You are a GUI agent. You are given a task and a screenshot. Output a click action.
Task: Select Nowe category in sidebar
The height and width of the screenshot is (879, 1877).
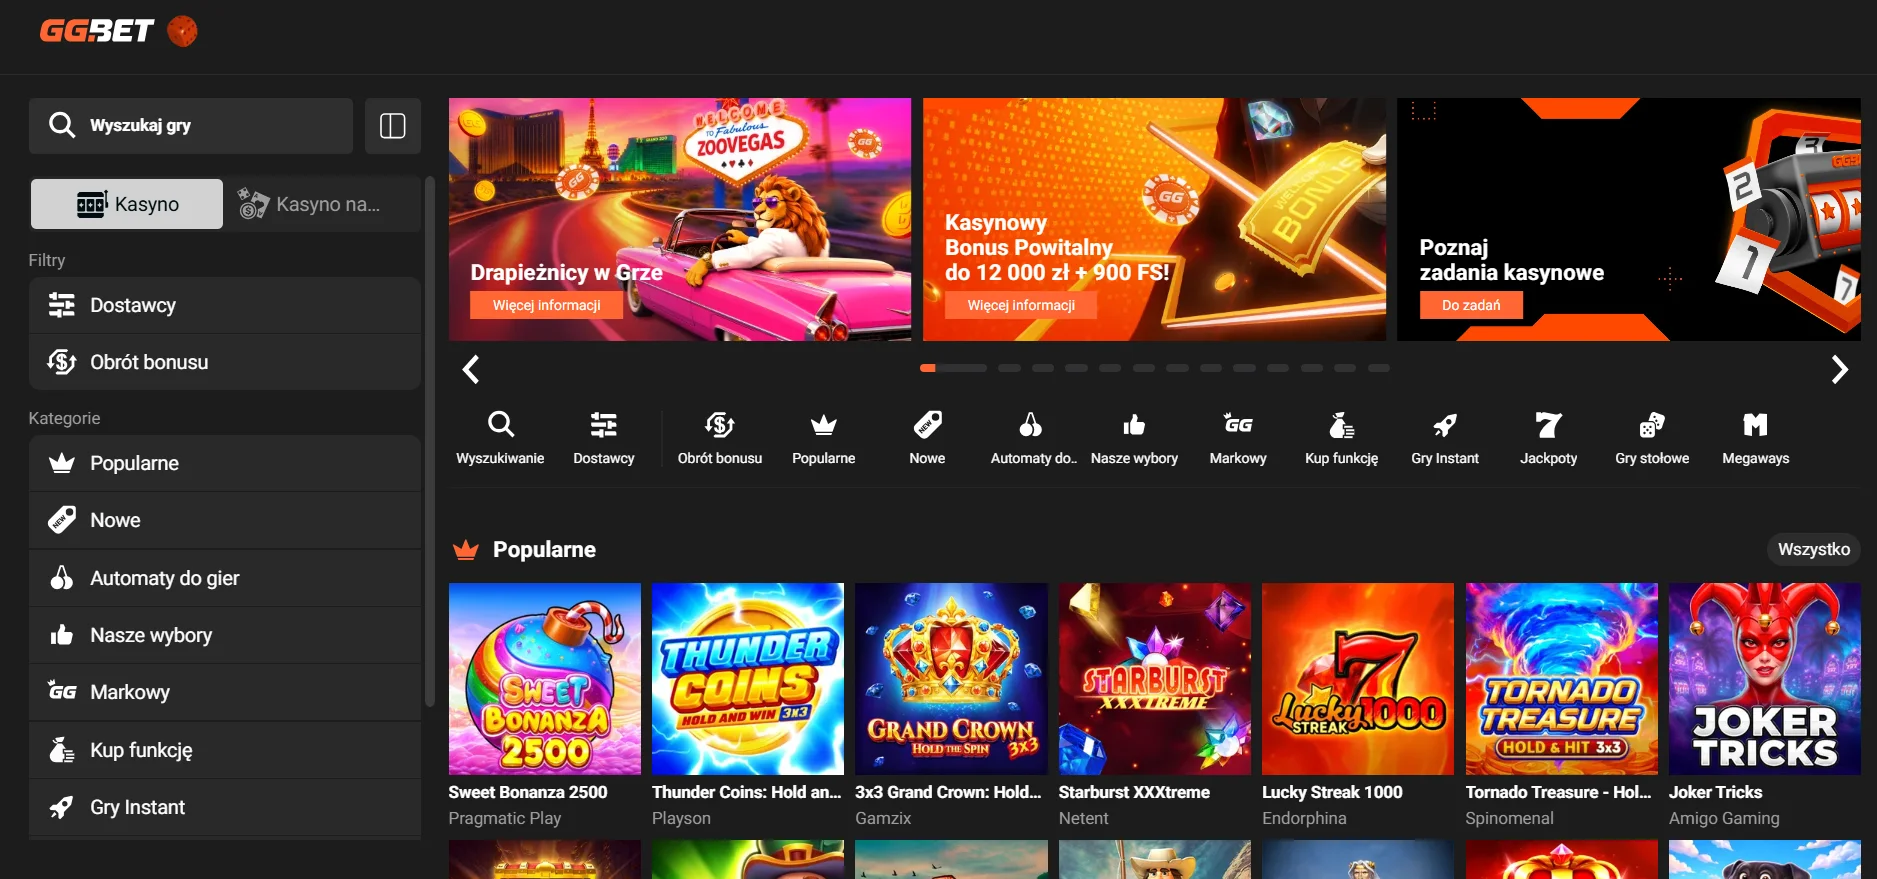pos(225,520)
